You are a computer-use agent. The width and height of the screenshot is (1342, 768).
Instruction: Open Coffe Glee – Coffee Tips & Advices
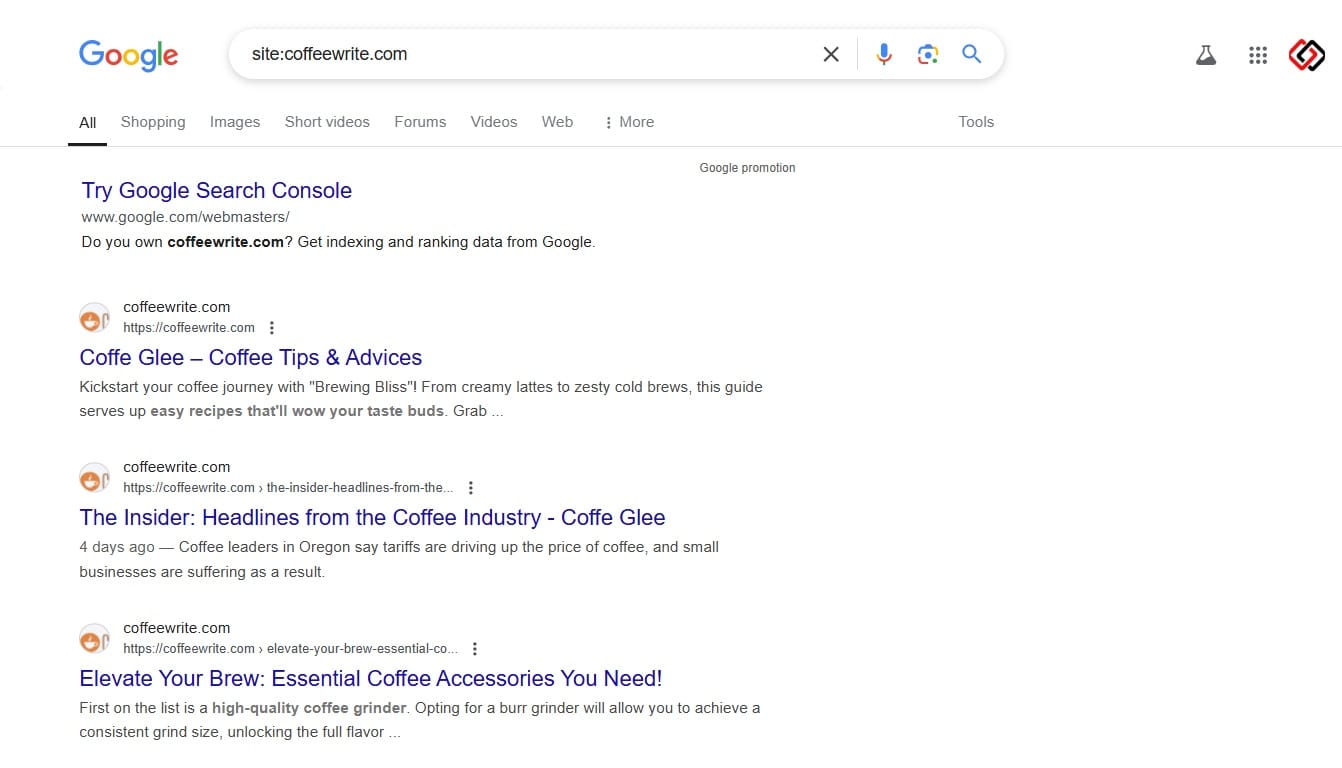pos(250,357)
